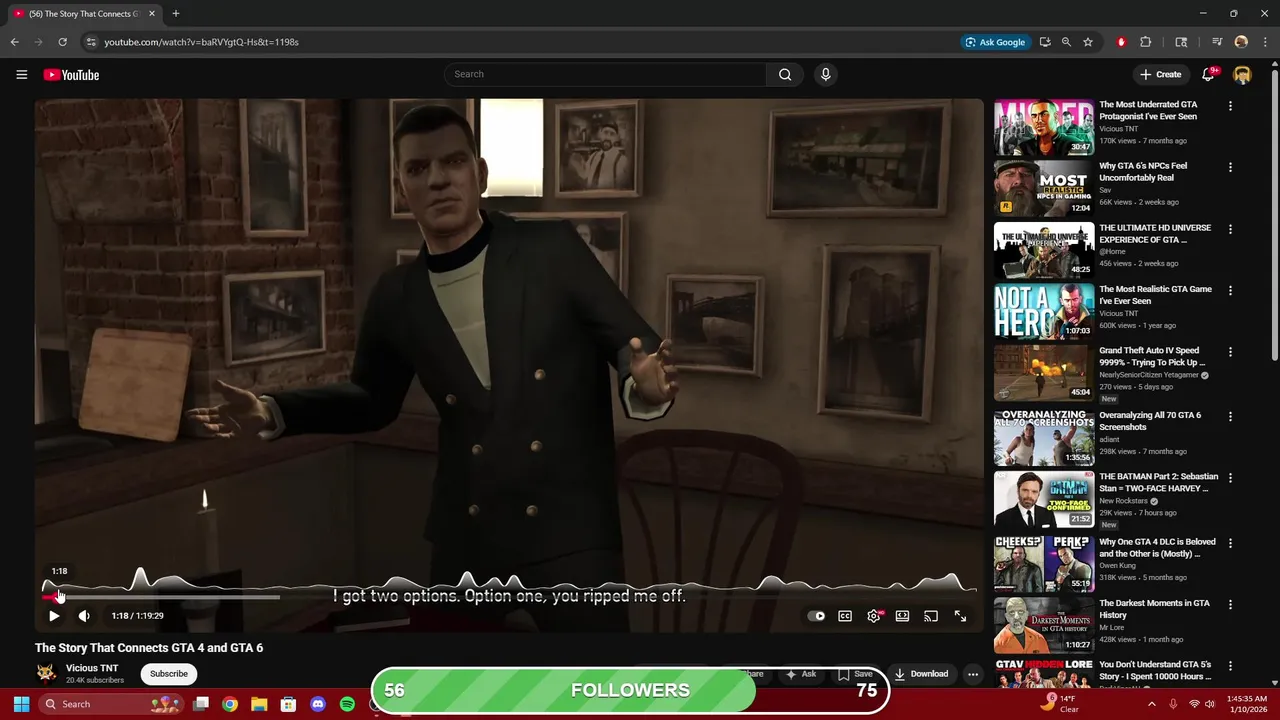Open Spotify from the taskbar
Image resolution: width=1280 pixels, height=720 pixels.
click(x=347, y=704)
